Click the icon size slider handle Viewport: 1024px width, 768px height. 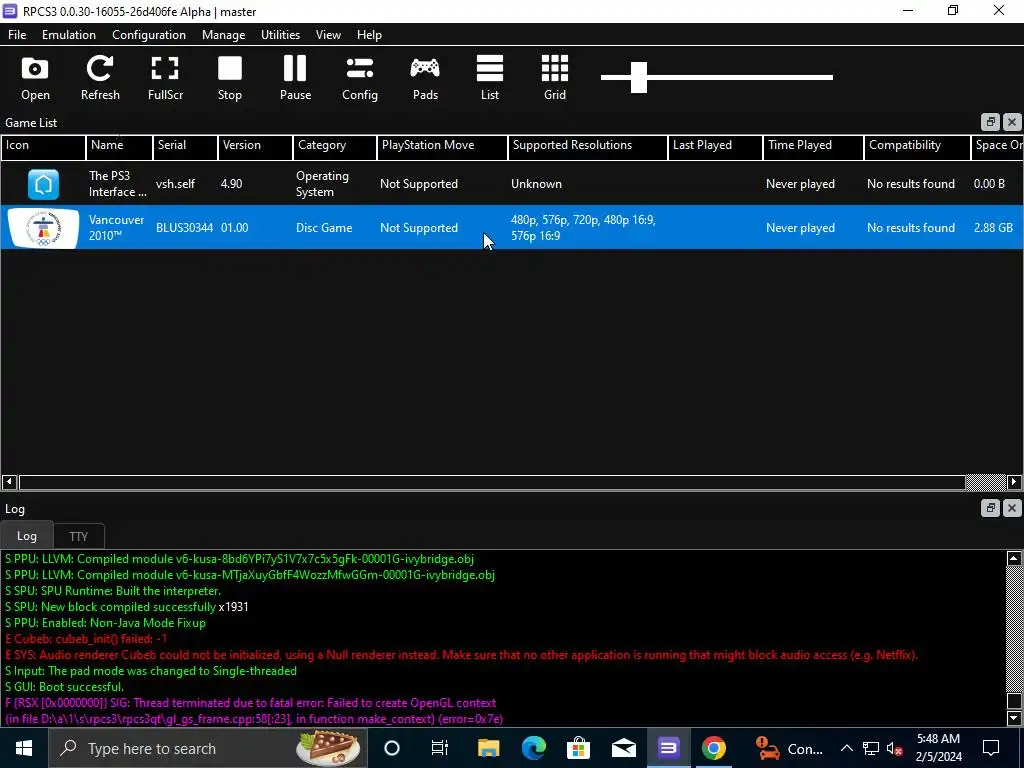coord(639,77)
